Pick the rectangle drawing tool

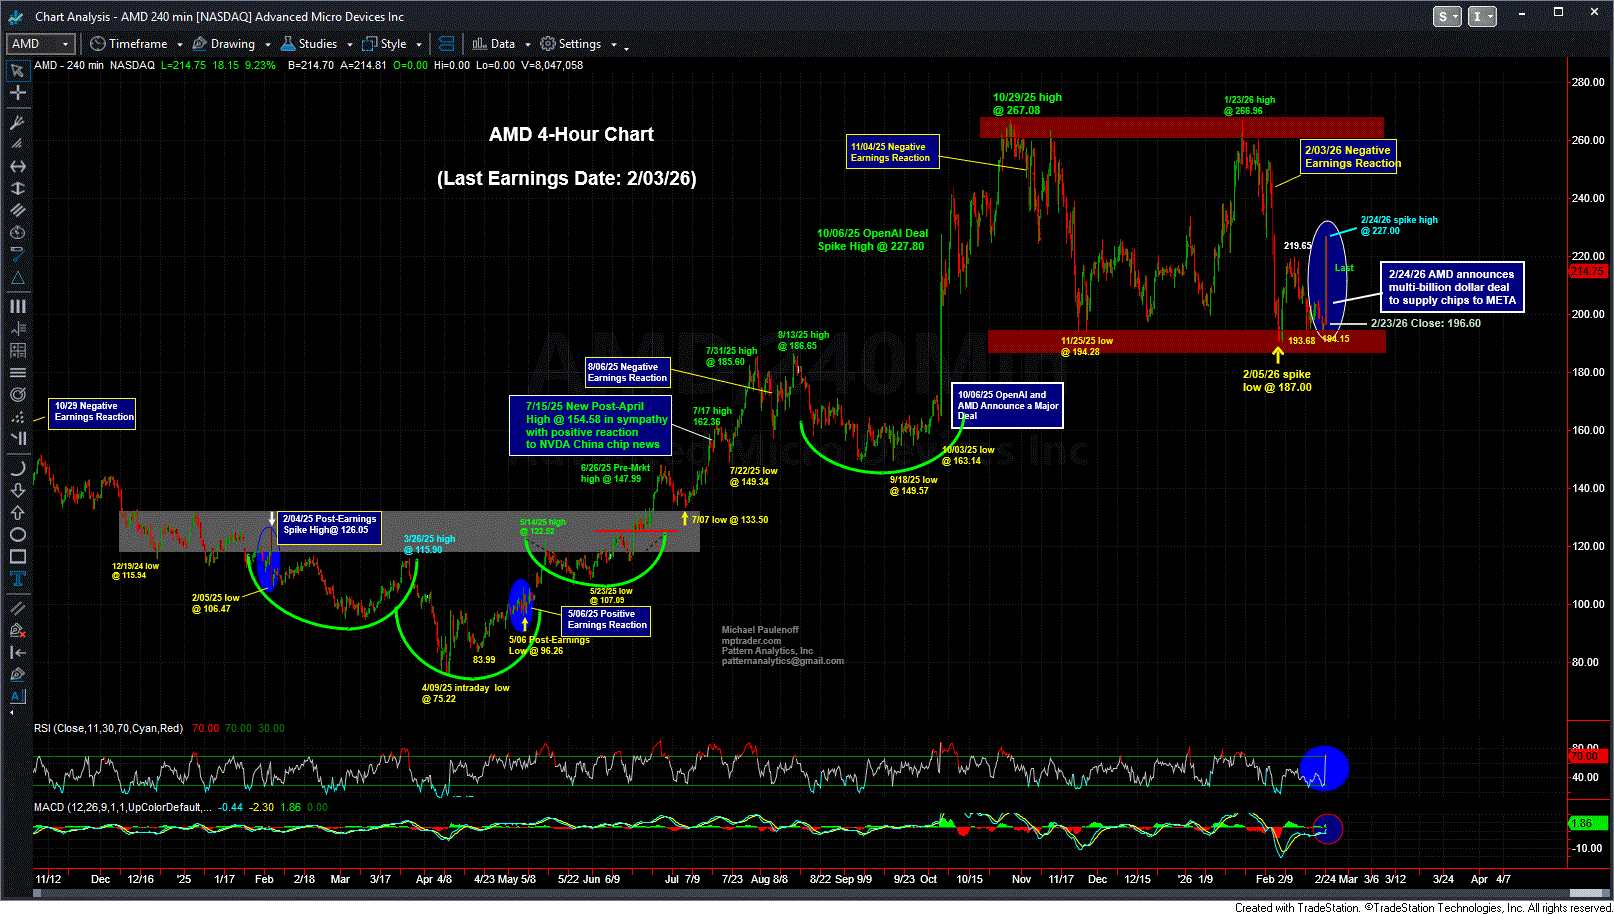click(x=17, y=557)
